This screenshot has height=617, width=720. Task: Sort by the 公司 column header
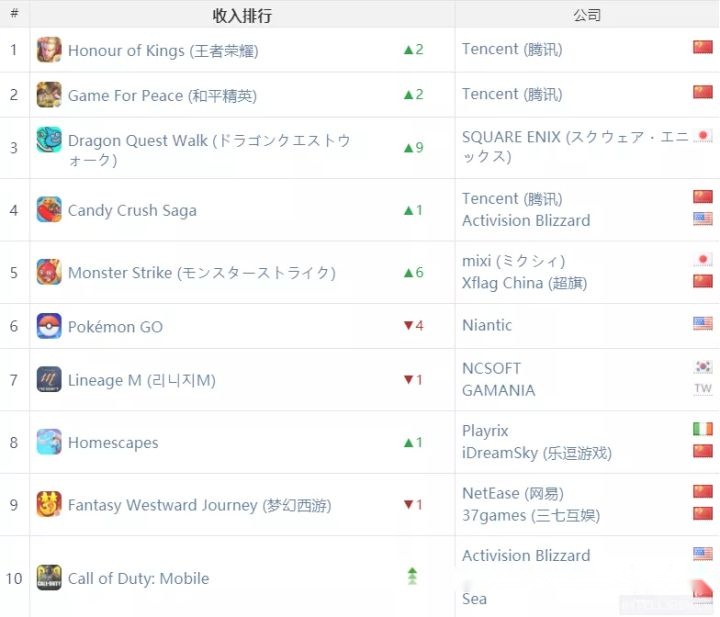(x=587, y=15)
